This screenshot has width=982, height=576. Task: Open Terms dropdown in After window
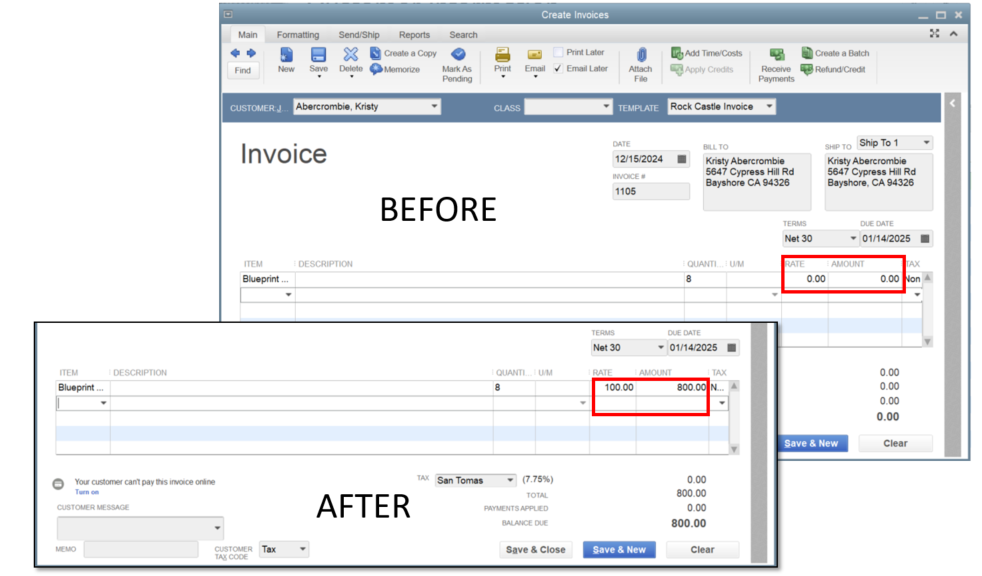(660, 347)
